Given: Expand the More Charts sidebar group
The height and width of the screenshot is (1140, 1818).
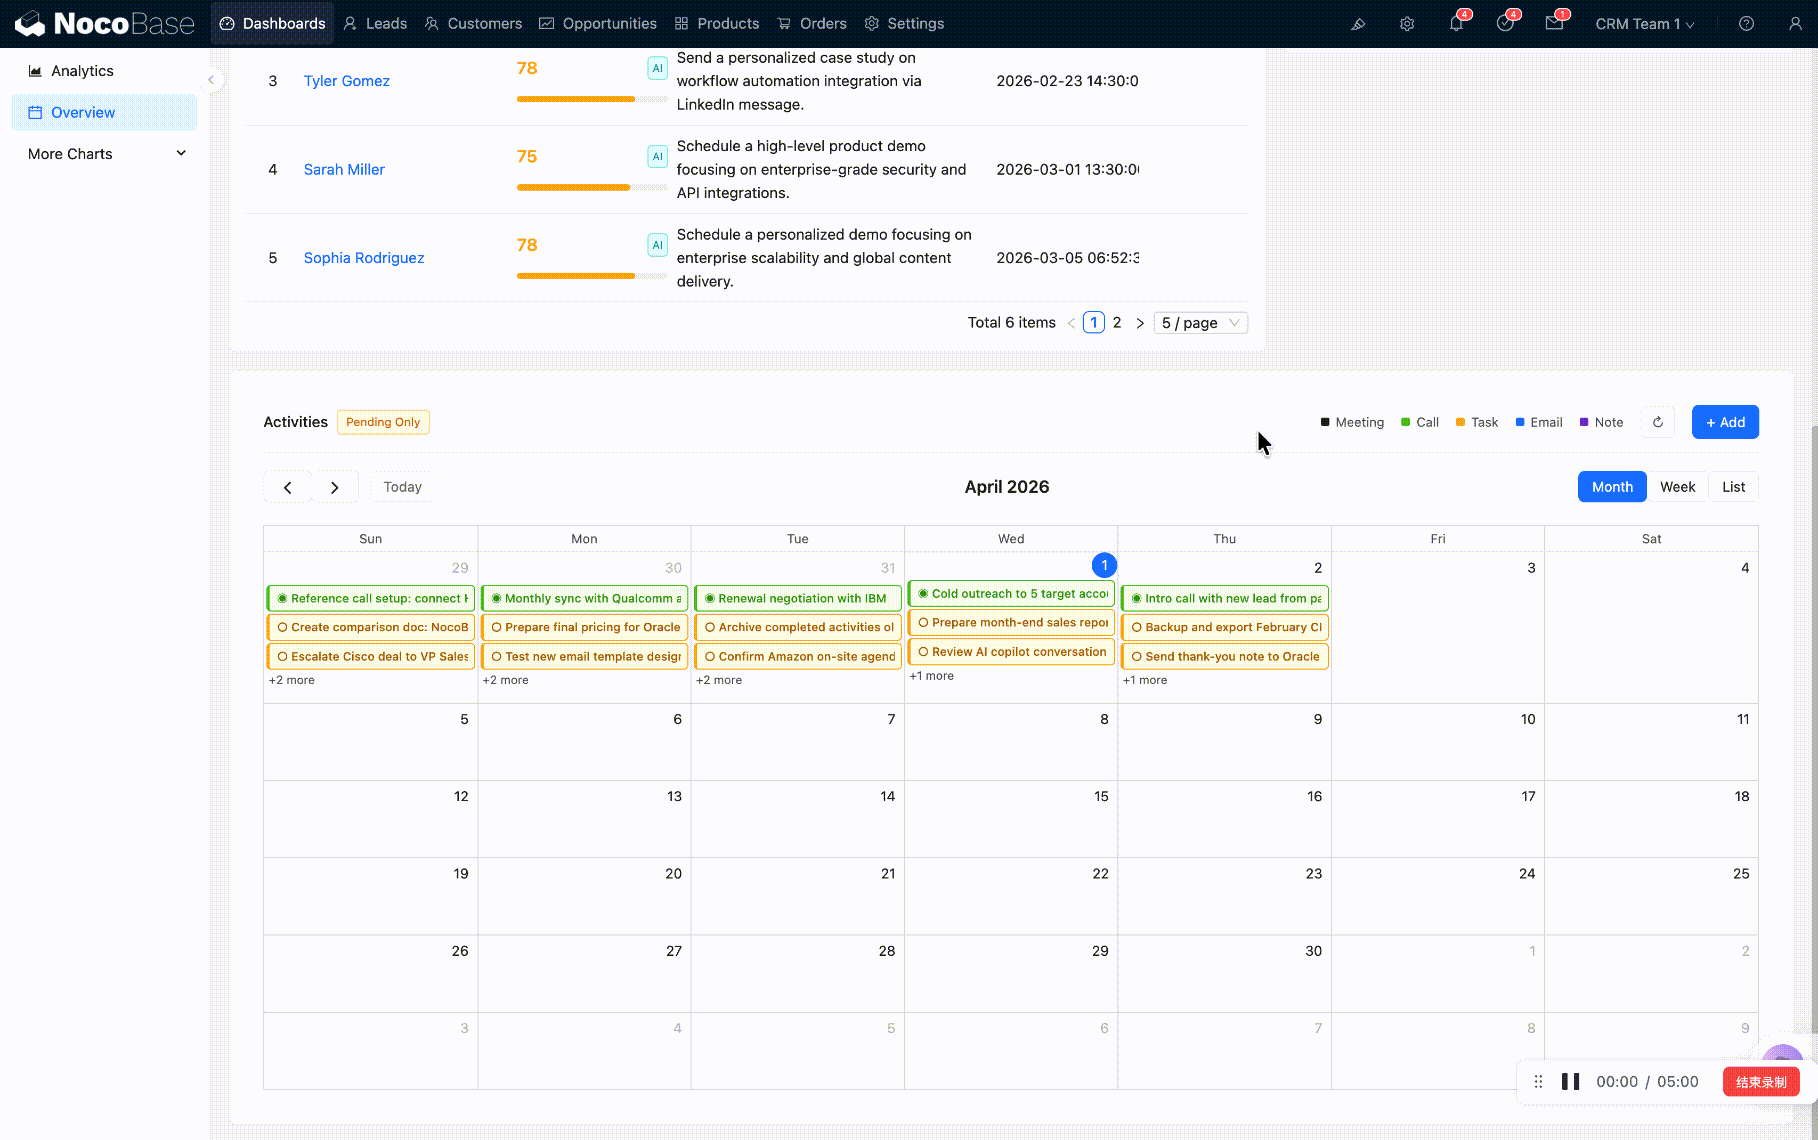Looking at the screenshot, I should [105, 154].
